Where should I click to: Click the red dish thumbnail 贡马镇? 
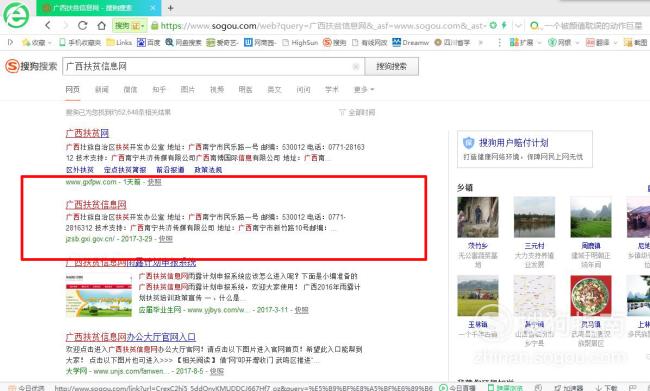(x=591, y=296)
